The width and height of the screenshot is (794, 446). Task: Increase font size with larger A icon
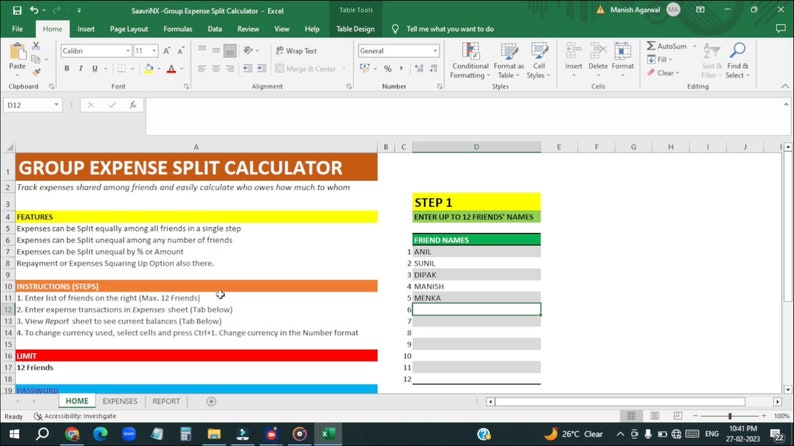167,51
